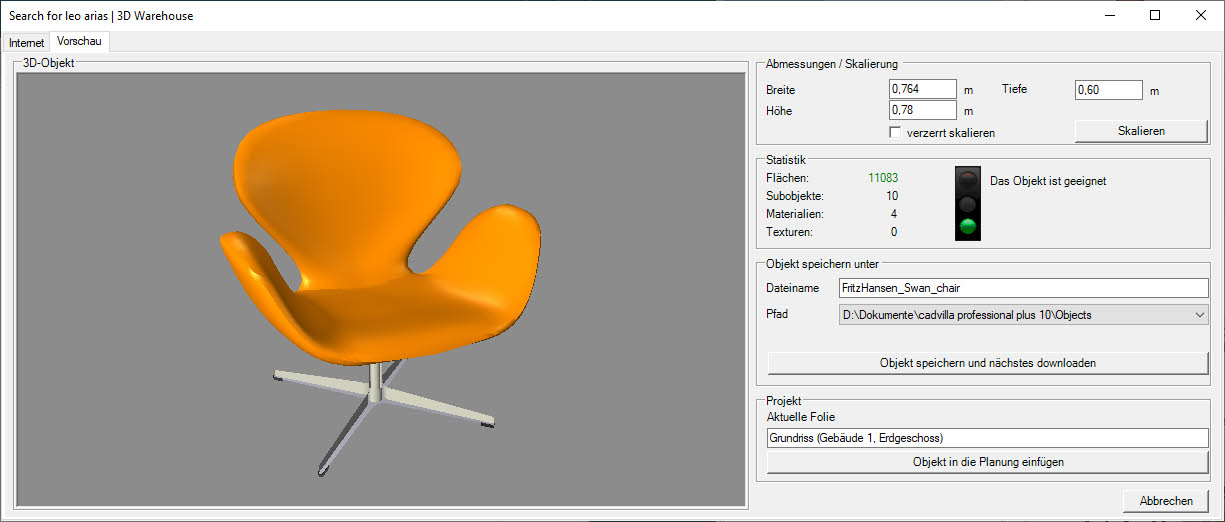The width and height of the screenshot is (1225, 522).
Task: Click the Materialien value 4
Action: (894, 214)
